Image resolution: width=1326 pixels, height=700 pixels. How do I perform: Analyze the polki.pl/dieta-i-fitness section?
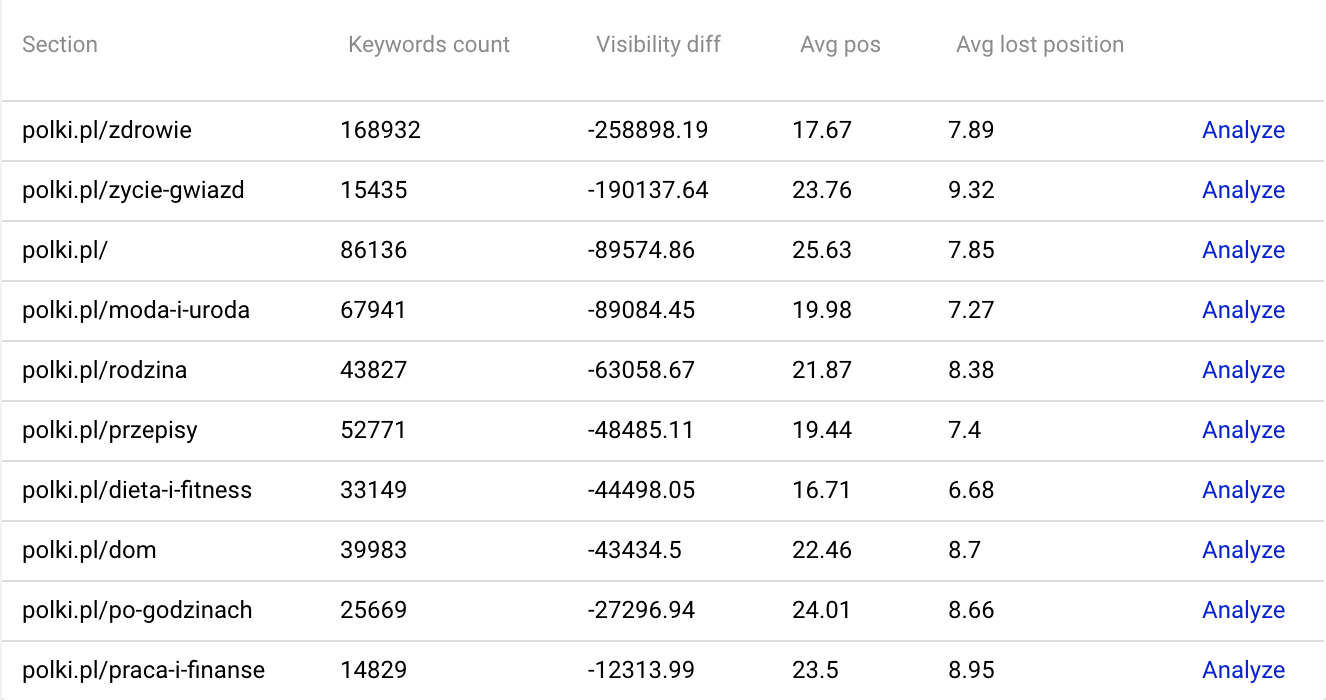coord(1243,490)
